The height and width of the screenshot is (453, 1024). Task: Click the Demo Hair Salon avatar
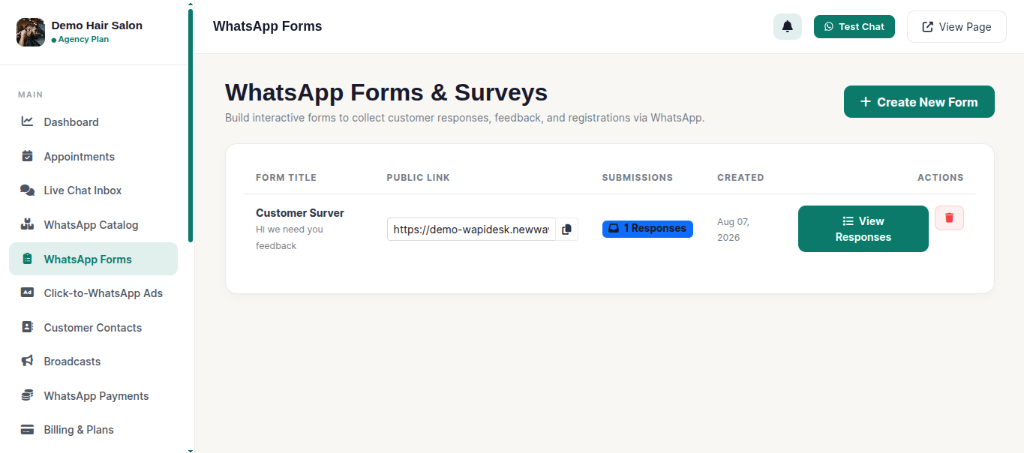pyautogui.click(x=31, y=32)
